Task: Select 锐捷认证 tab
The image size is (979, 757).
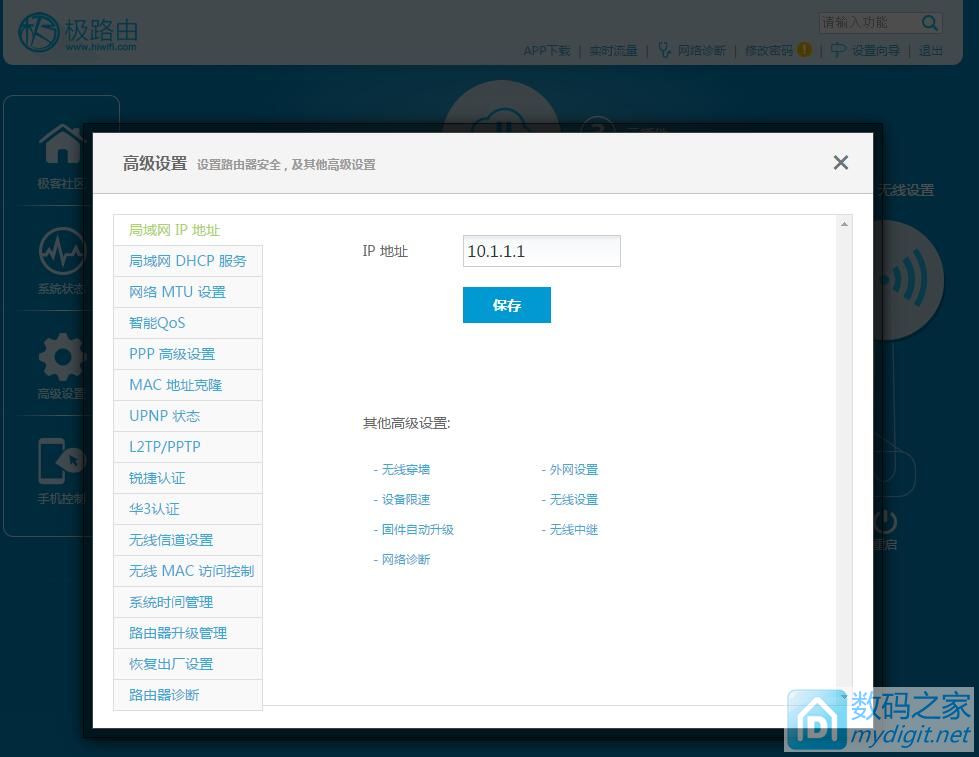Action: 188,478
